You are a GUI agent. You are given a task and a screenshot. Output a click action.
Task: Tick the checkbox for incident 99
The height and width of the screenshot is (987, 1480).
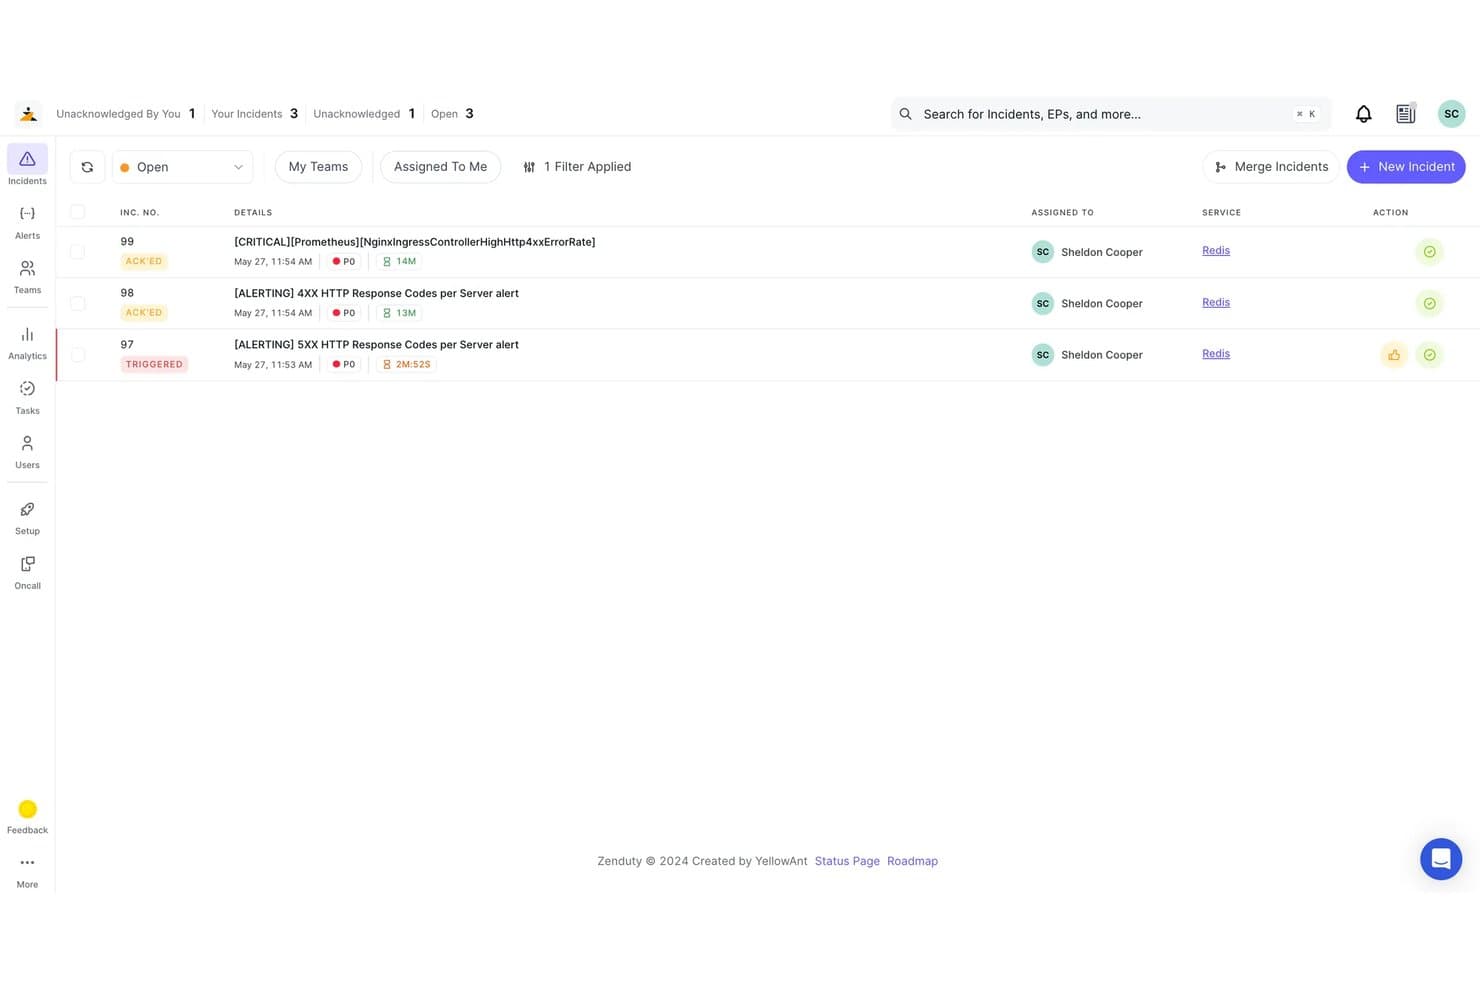point(77,252)
